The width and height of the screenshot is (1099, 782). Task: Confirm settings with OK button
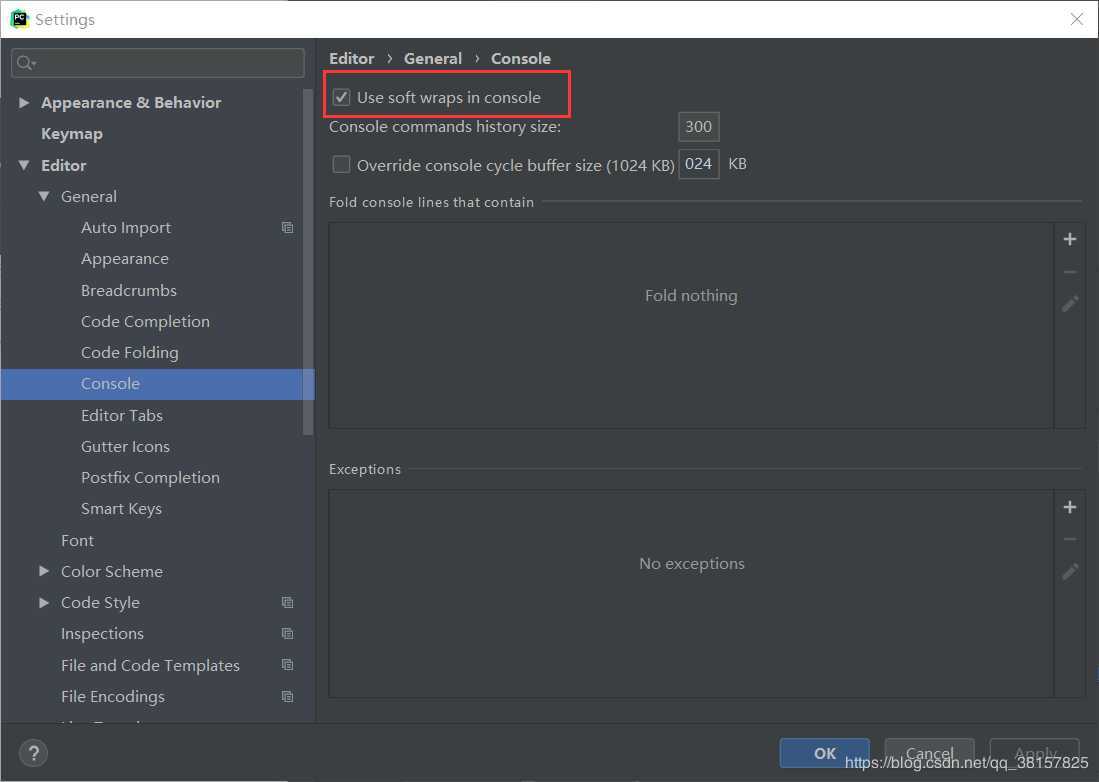pyautogui.click(x=824, y=753)
